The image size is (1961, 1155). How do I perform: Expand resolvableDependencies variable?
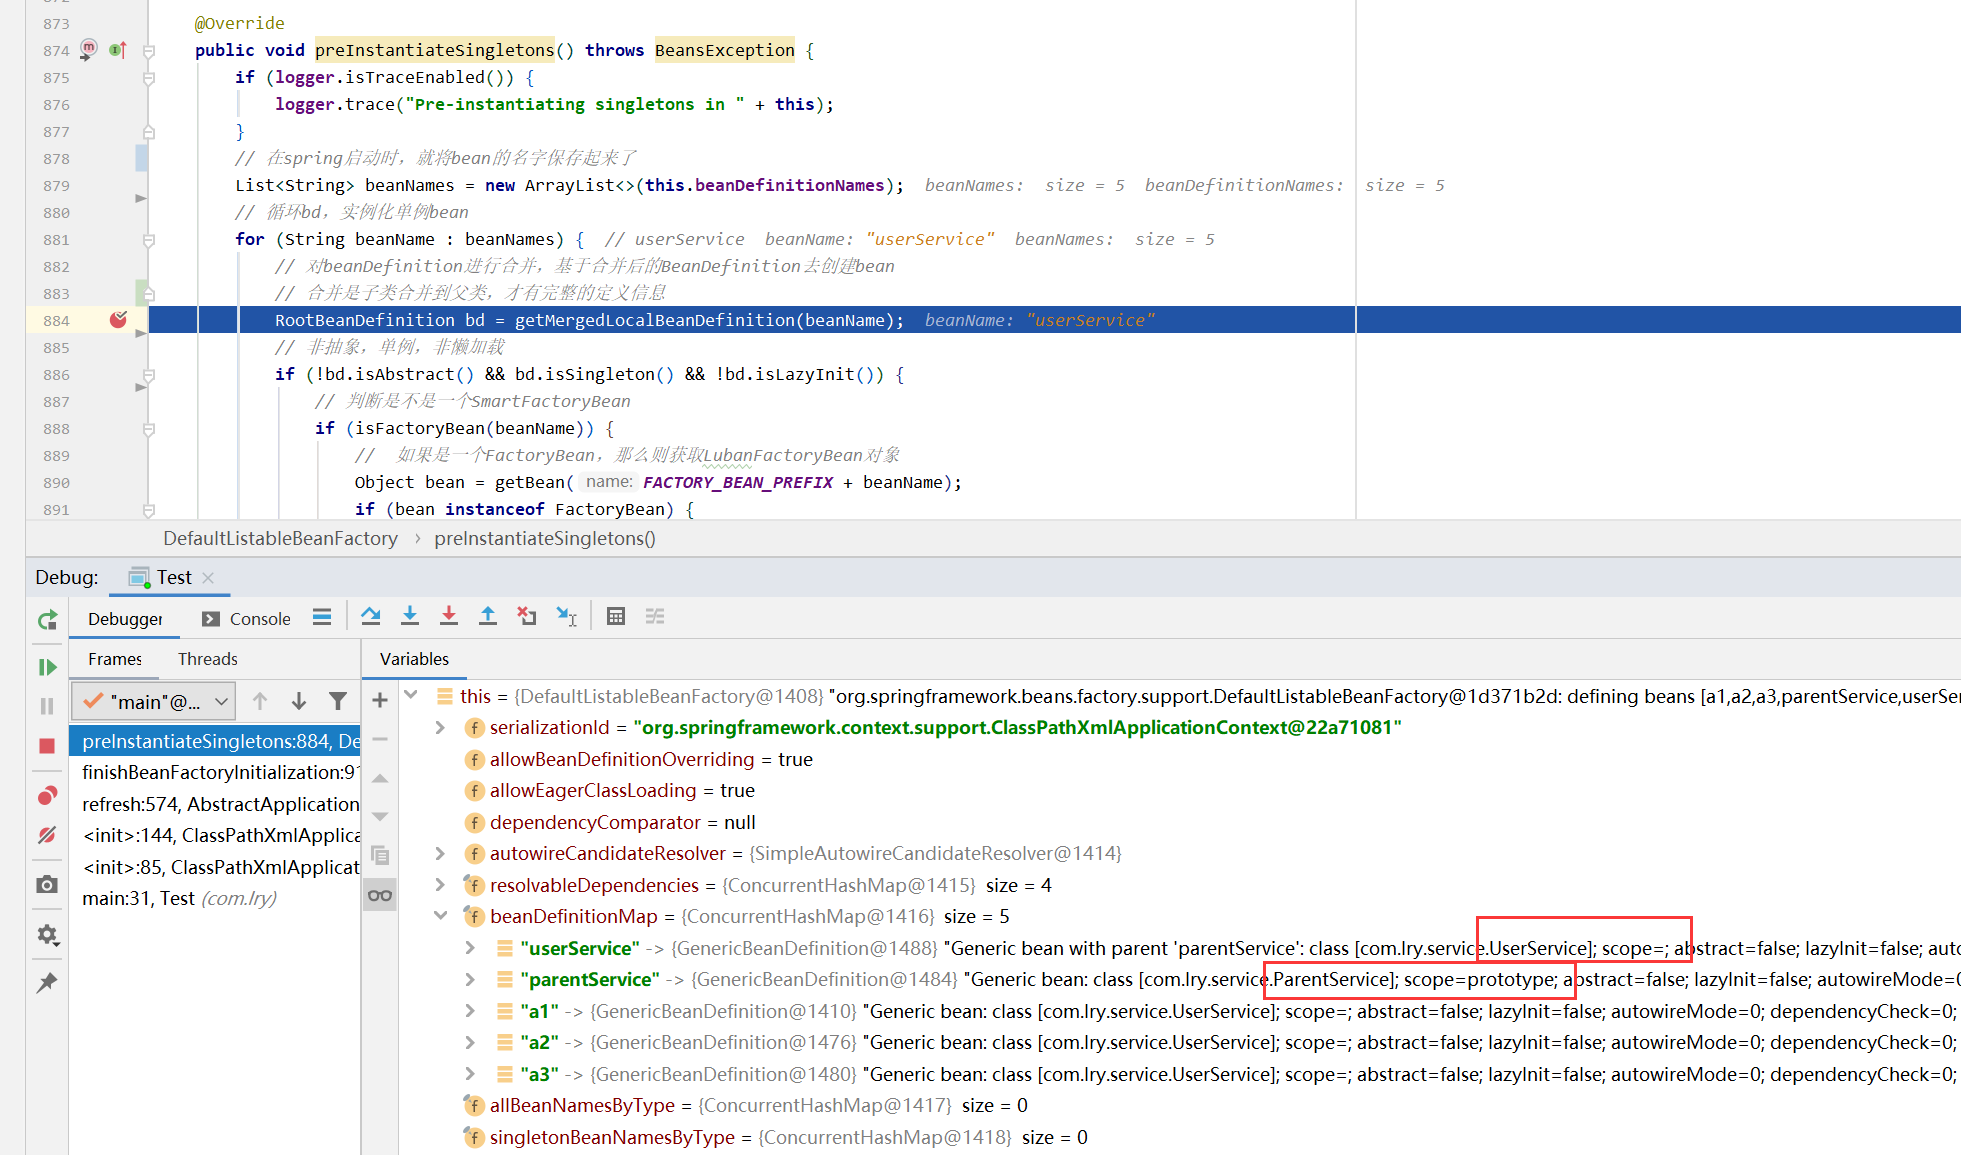[x=440, y=885]
